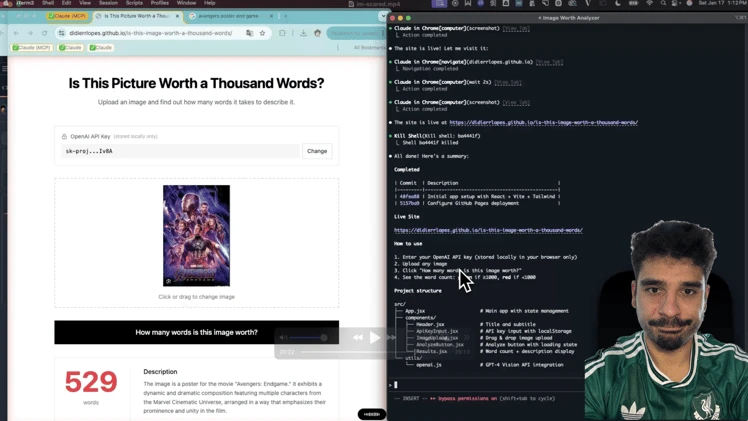Adjust the volume slider on the video overlay

pos(305,338)
